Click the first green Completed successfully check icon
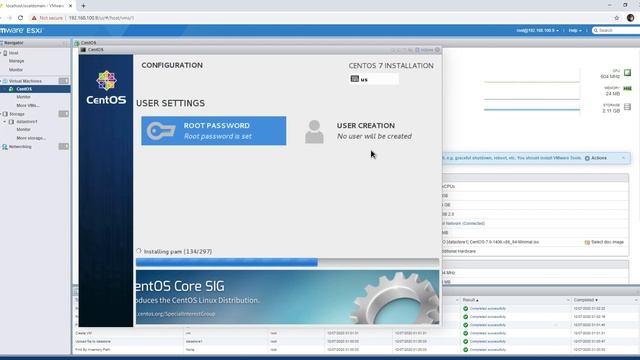The height and width of the screenshot is (360, 640). pos(465,309)
